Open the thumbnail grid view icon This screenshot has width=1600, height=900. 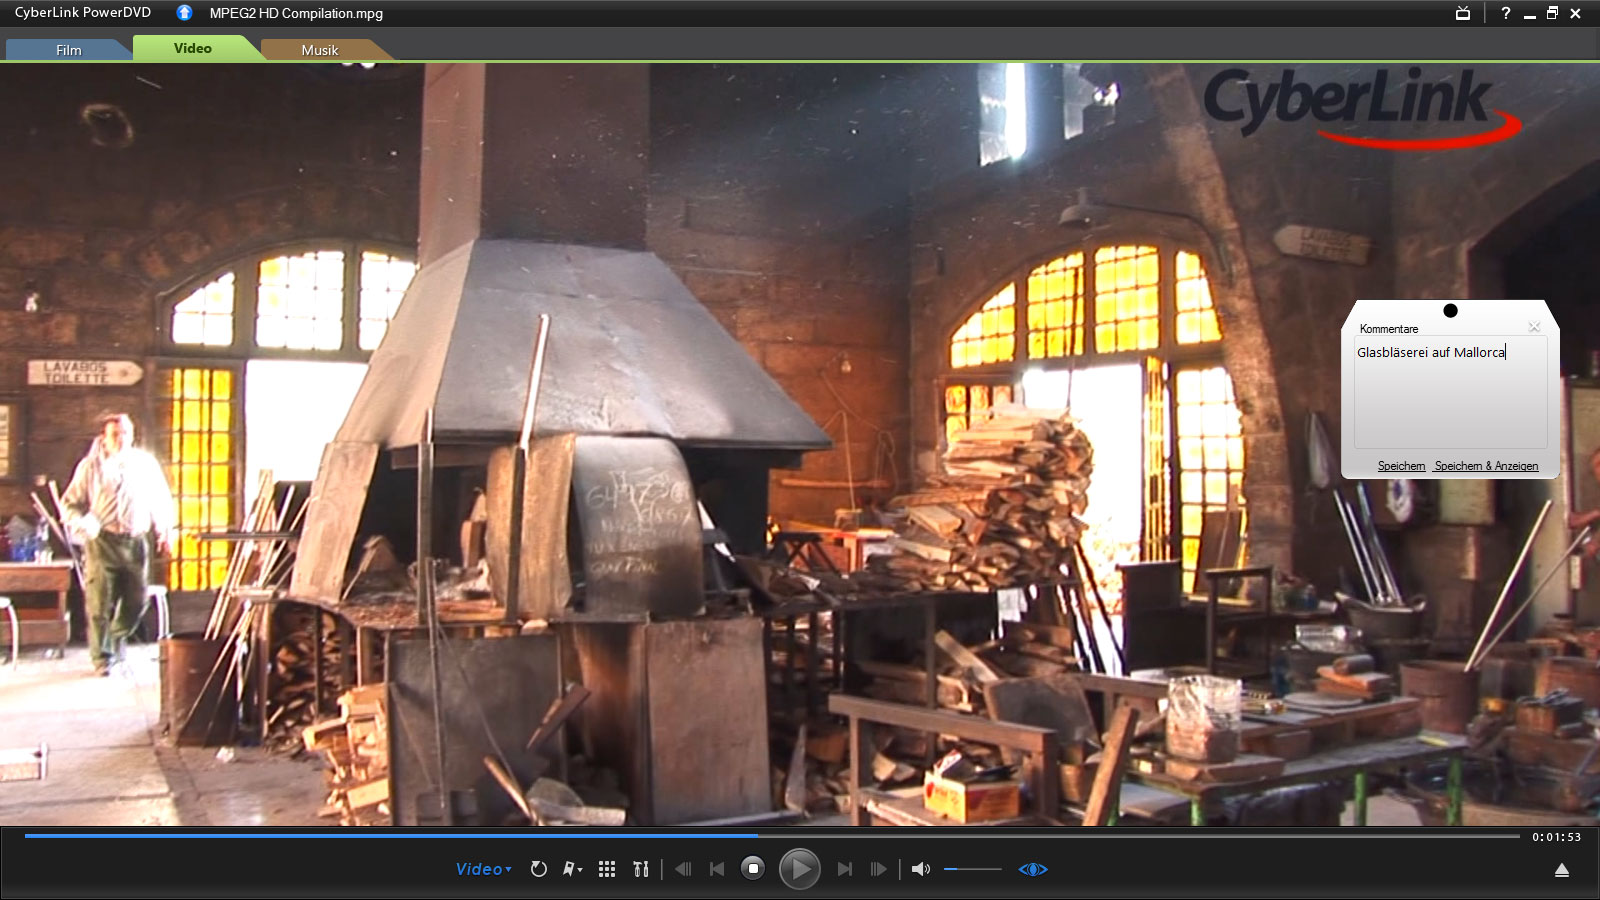click(x=607, y=869)
